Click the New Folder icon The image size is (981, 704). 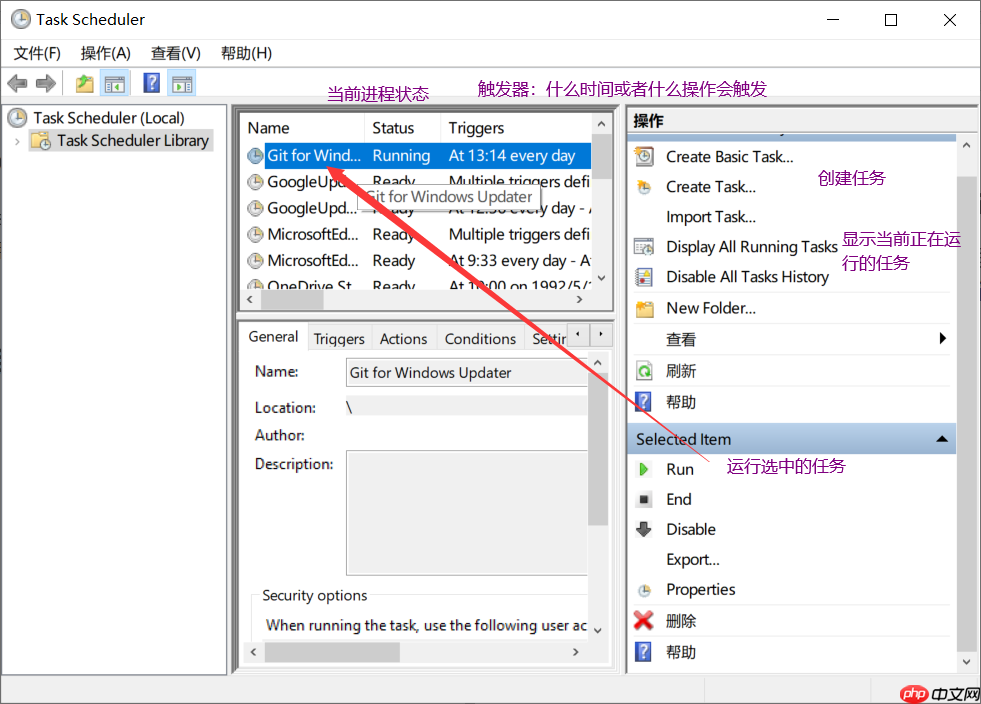coord(644,309)
